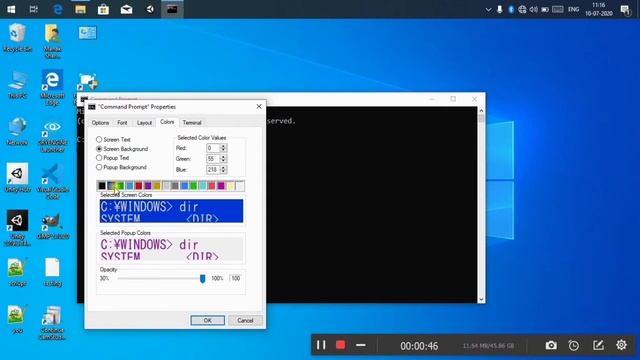The image size is (640, 360).
Task: Select the Screen Text radio button
Action: [99, 140]
